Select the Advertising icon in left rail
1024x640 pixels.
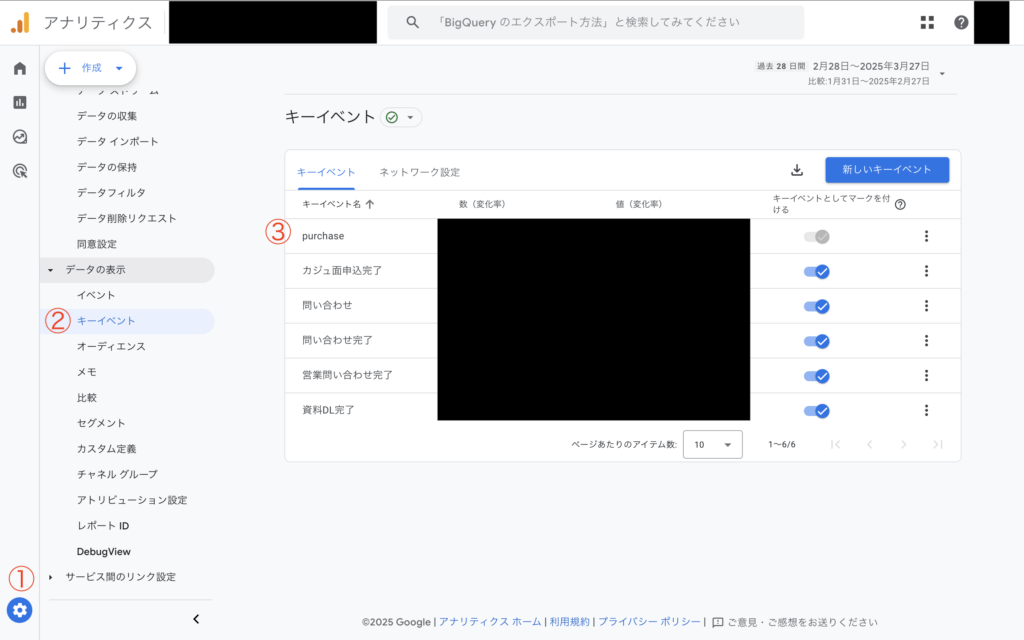pyautogui.click(x=19, y=171)
